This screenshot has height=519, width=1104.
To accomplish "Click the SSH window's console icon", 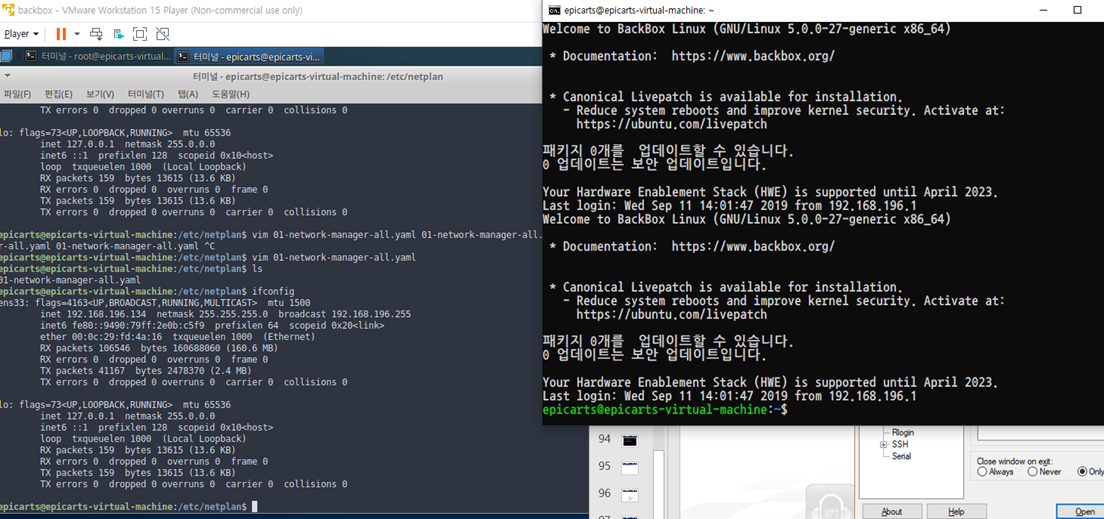I will pyautogui.click(x=555, y=10).
